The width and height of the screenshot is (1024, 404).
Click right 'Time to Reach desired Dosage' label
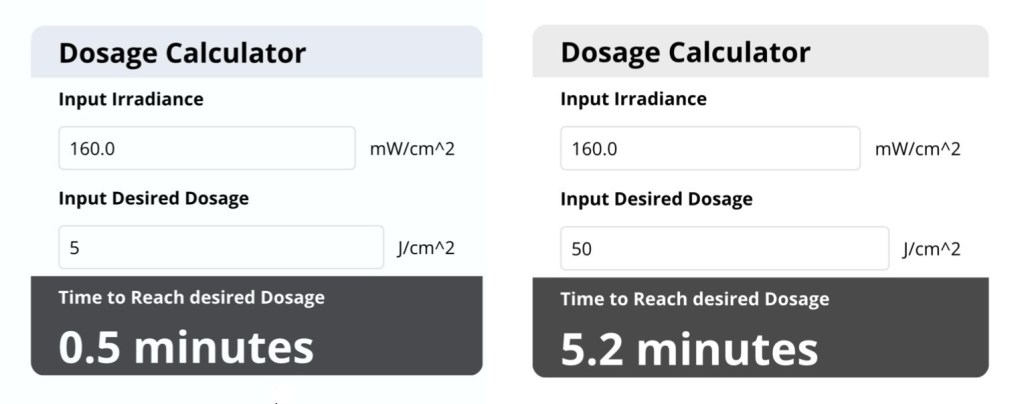(694, 299)
